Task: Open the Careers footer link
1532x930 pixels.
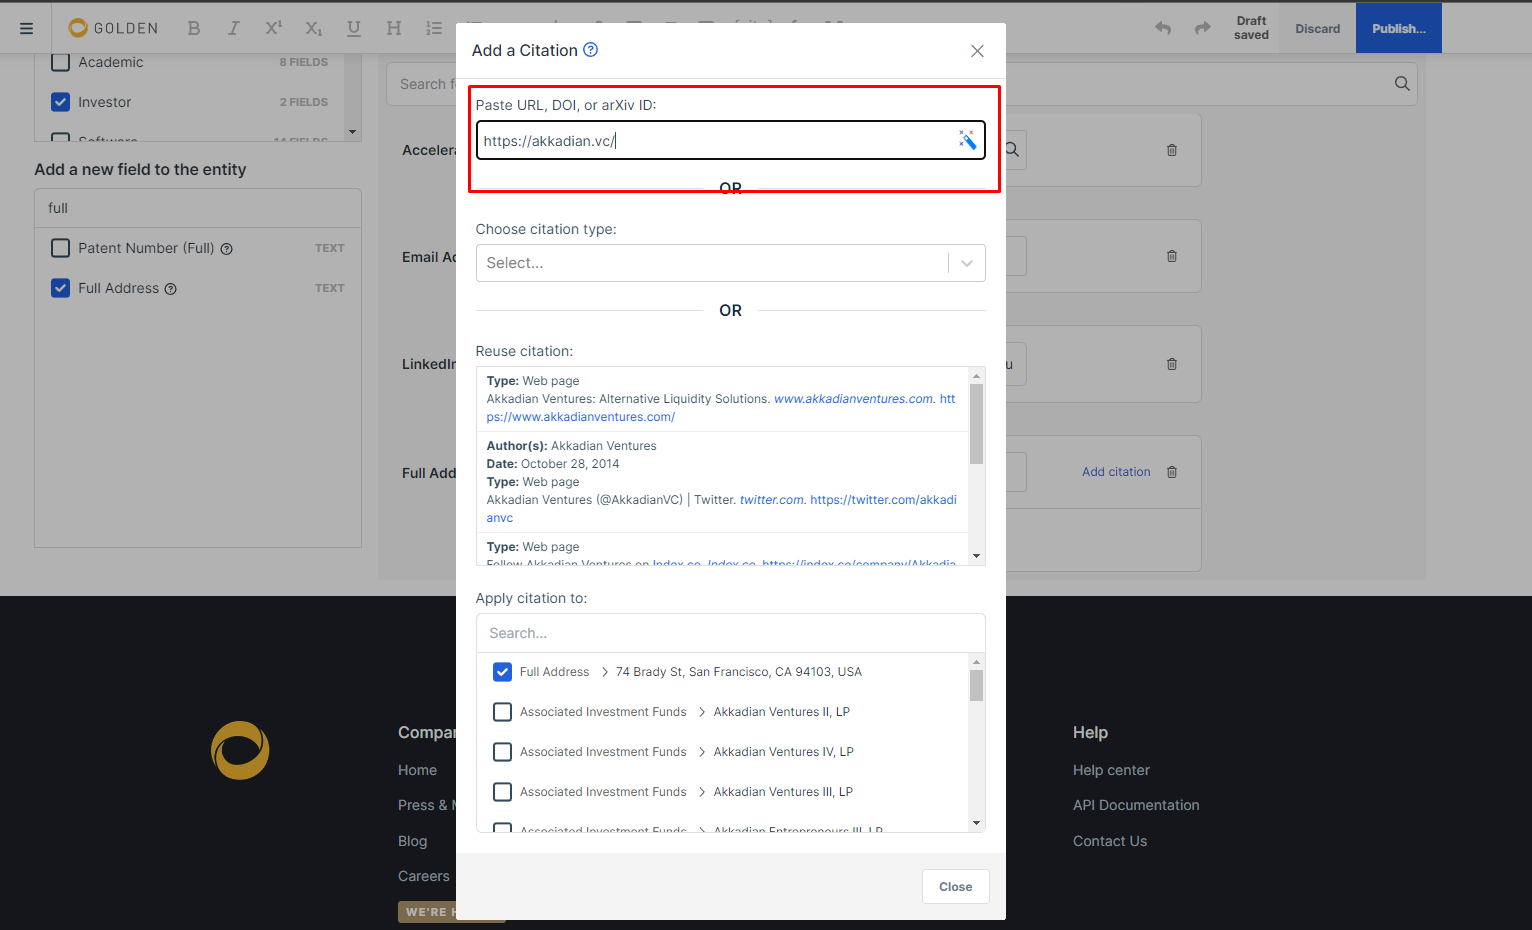Action: 424,876
